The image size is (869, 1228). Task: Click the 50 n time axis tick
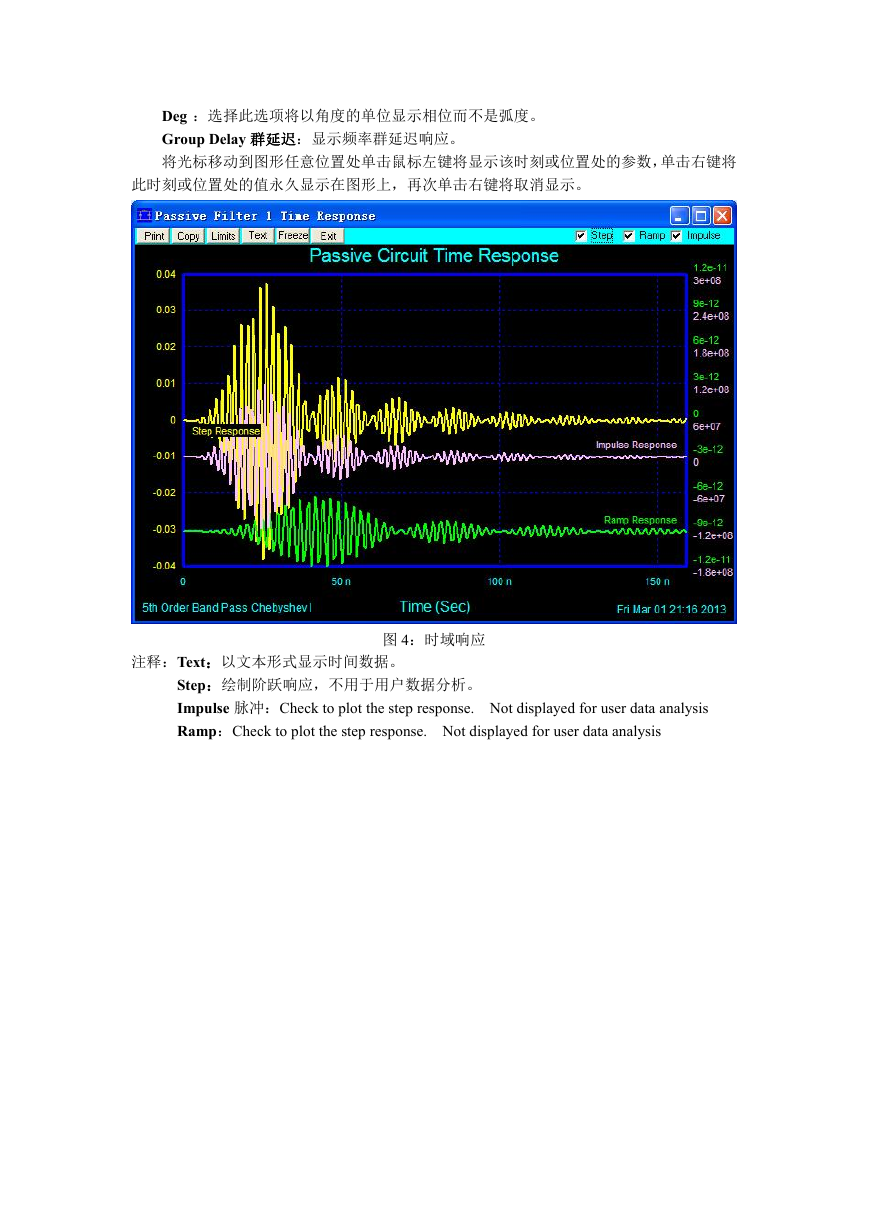pos(341,581)
